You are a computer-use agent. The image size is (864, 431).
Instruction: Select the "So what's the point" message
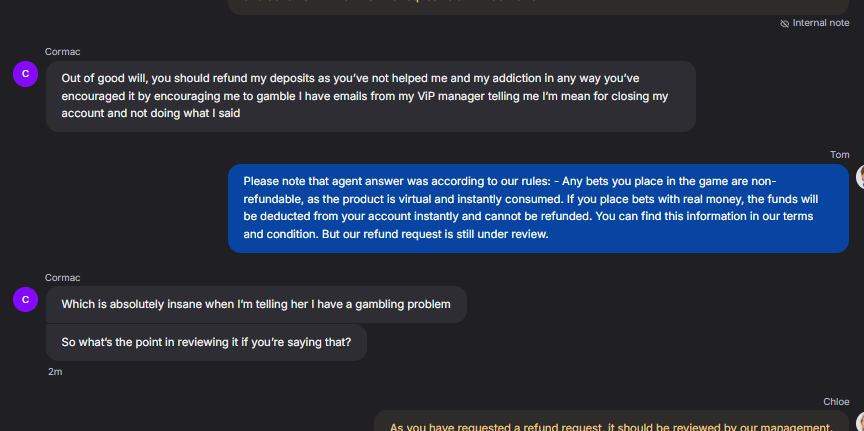coord(206,342)
